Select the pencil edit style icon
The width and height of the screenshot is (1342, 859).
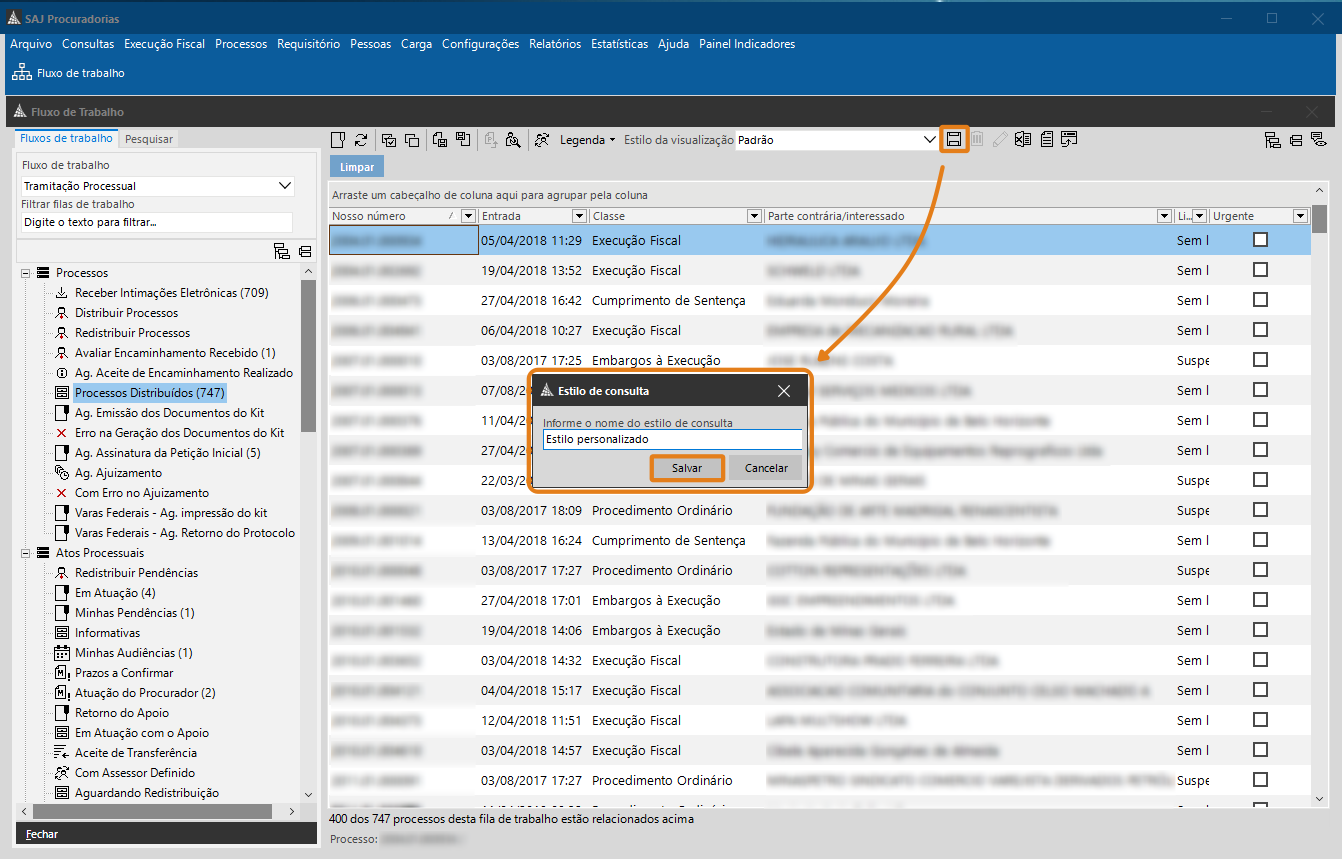tap(1000, 139)
